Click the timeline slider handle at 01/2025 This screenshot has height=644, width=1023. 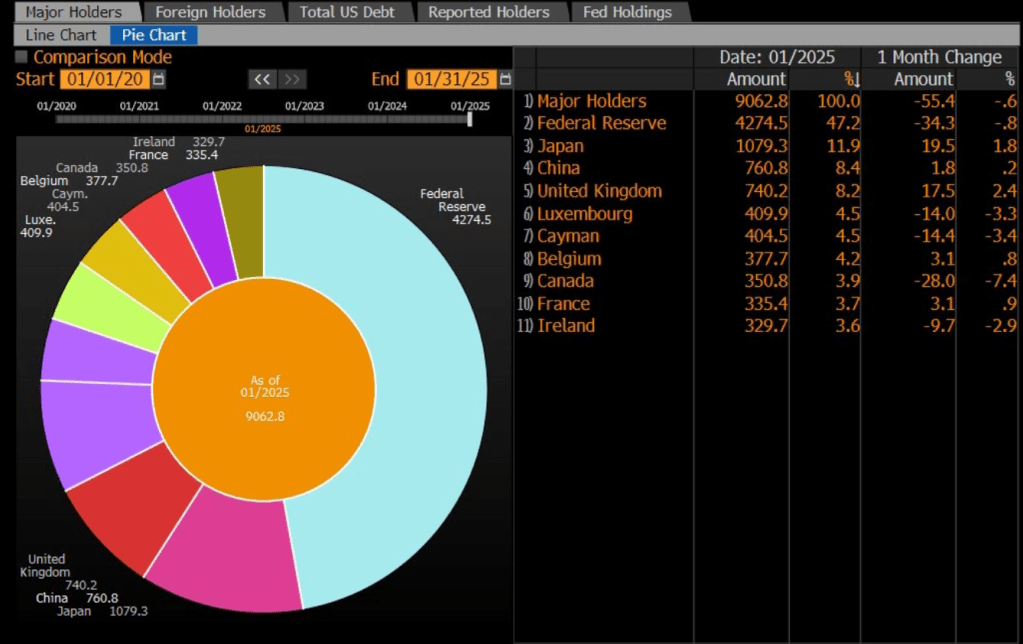469,119
